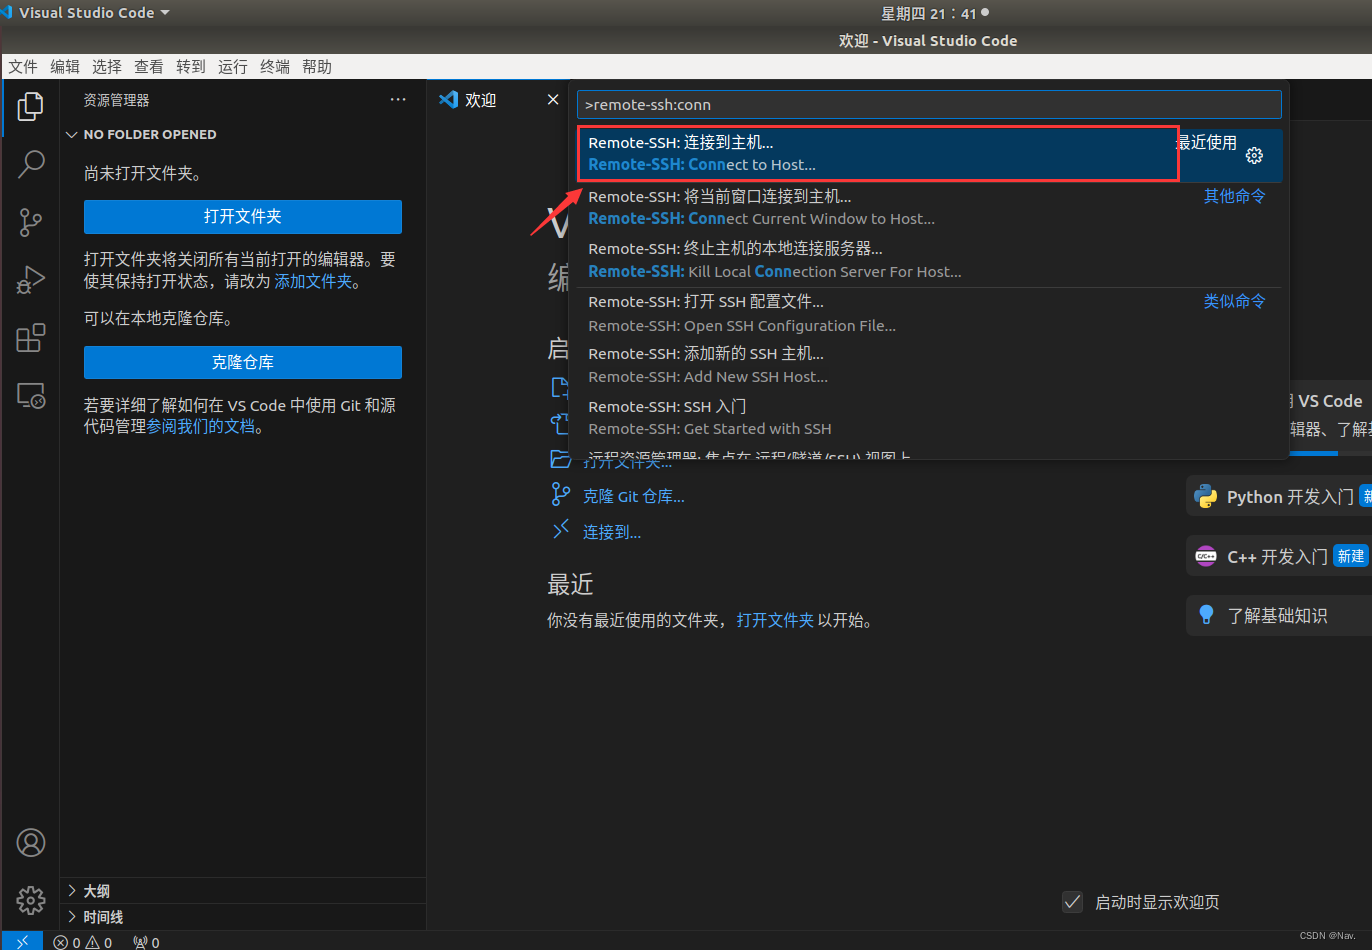Open the 运行 menu
This screenshot has width=1372, height=950.
233,67
